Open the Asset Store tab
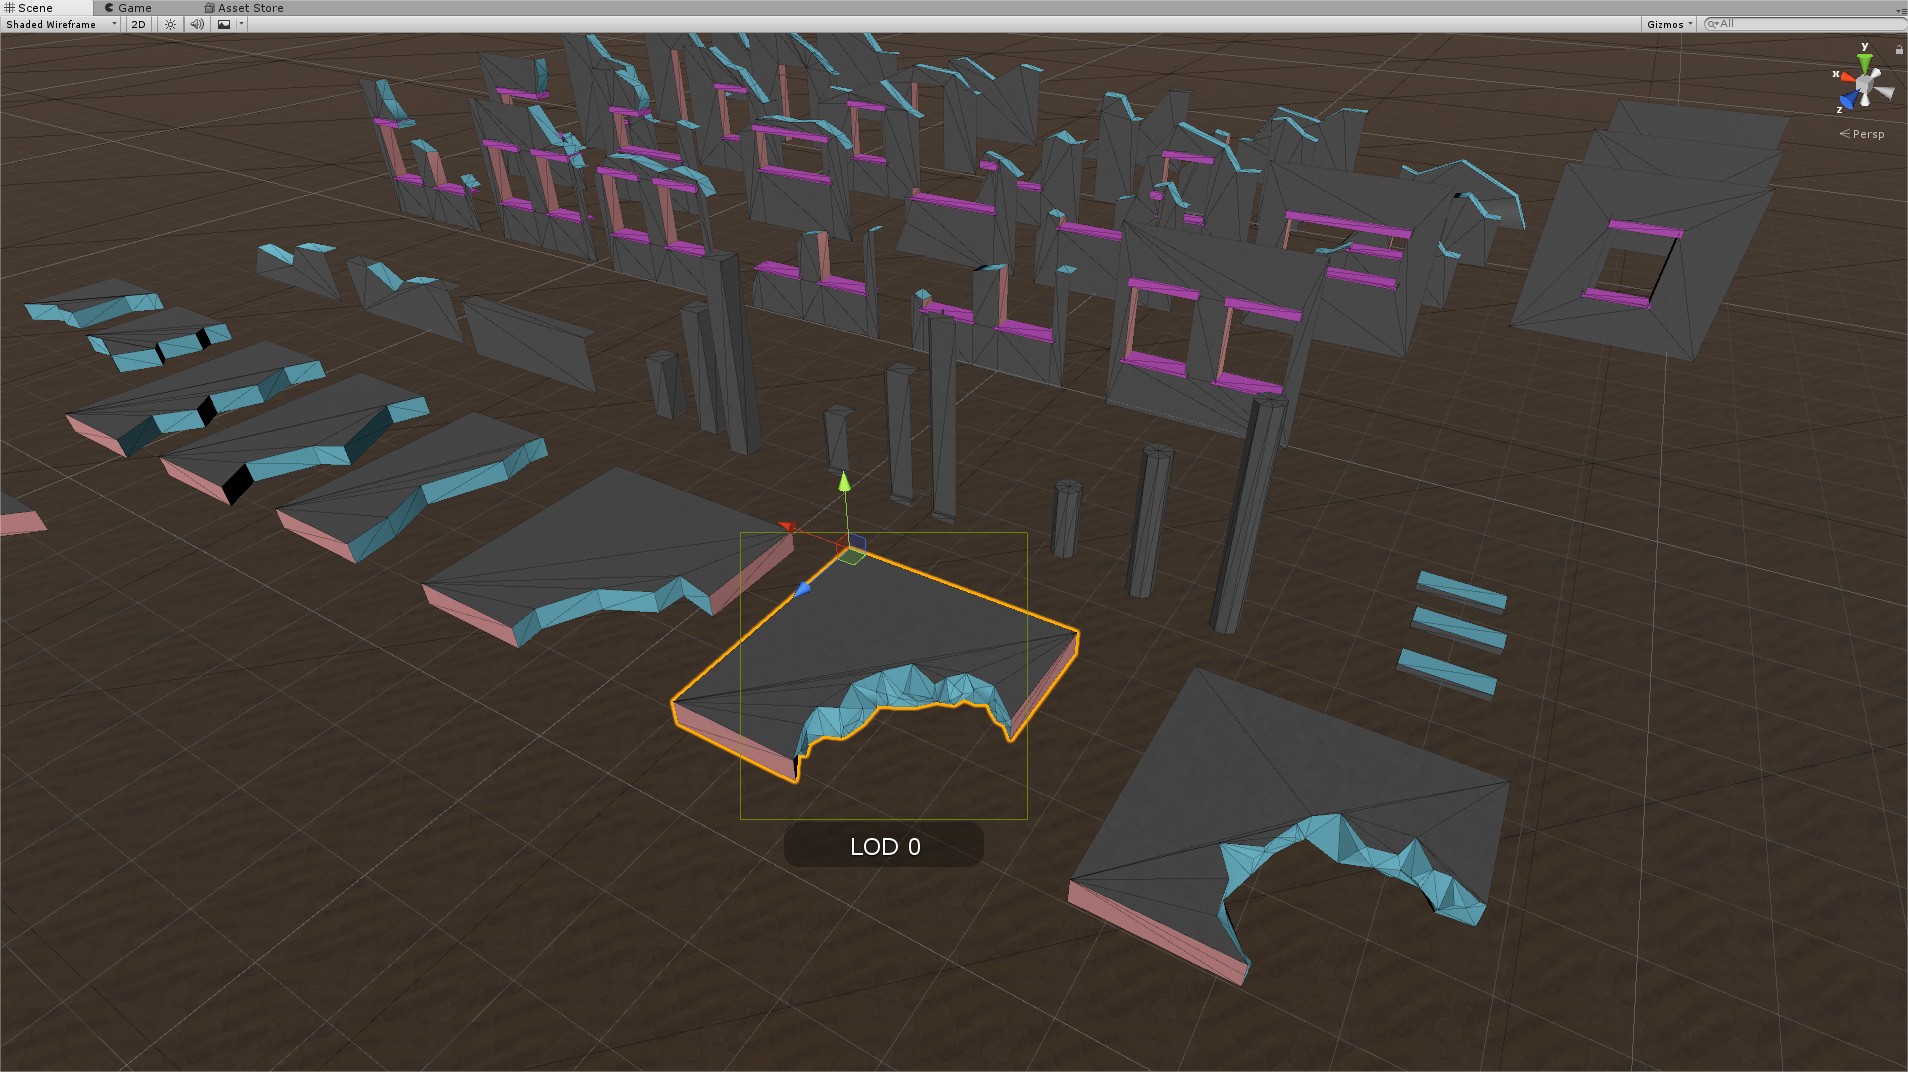The width and height of the screenshot is (1908, 1072). 249,7
